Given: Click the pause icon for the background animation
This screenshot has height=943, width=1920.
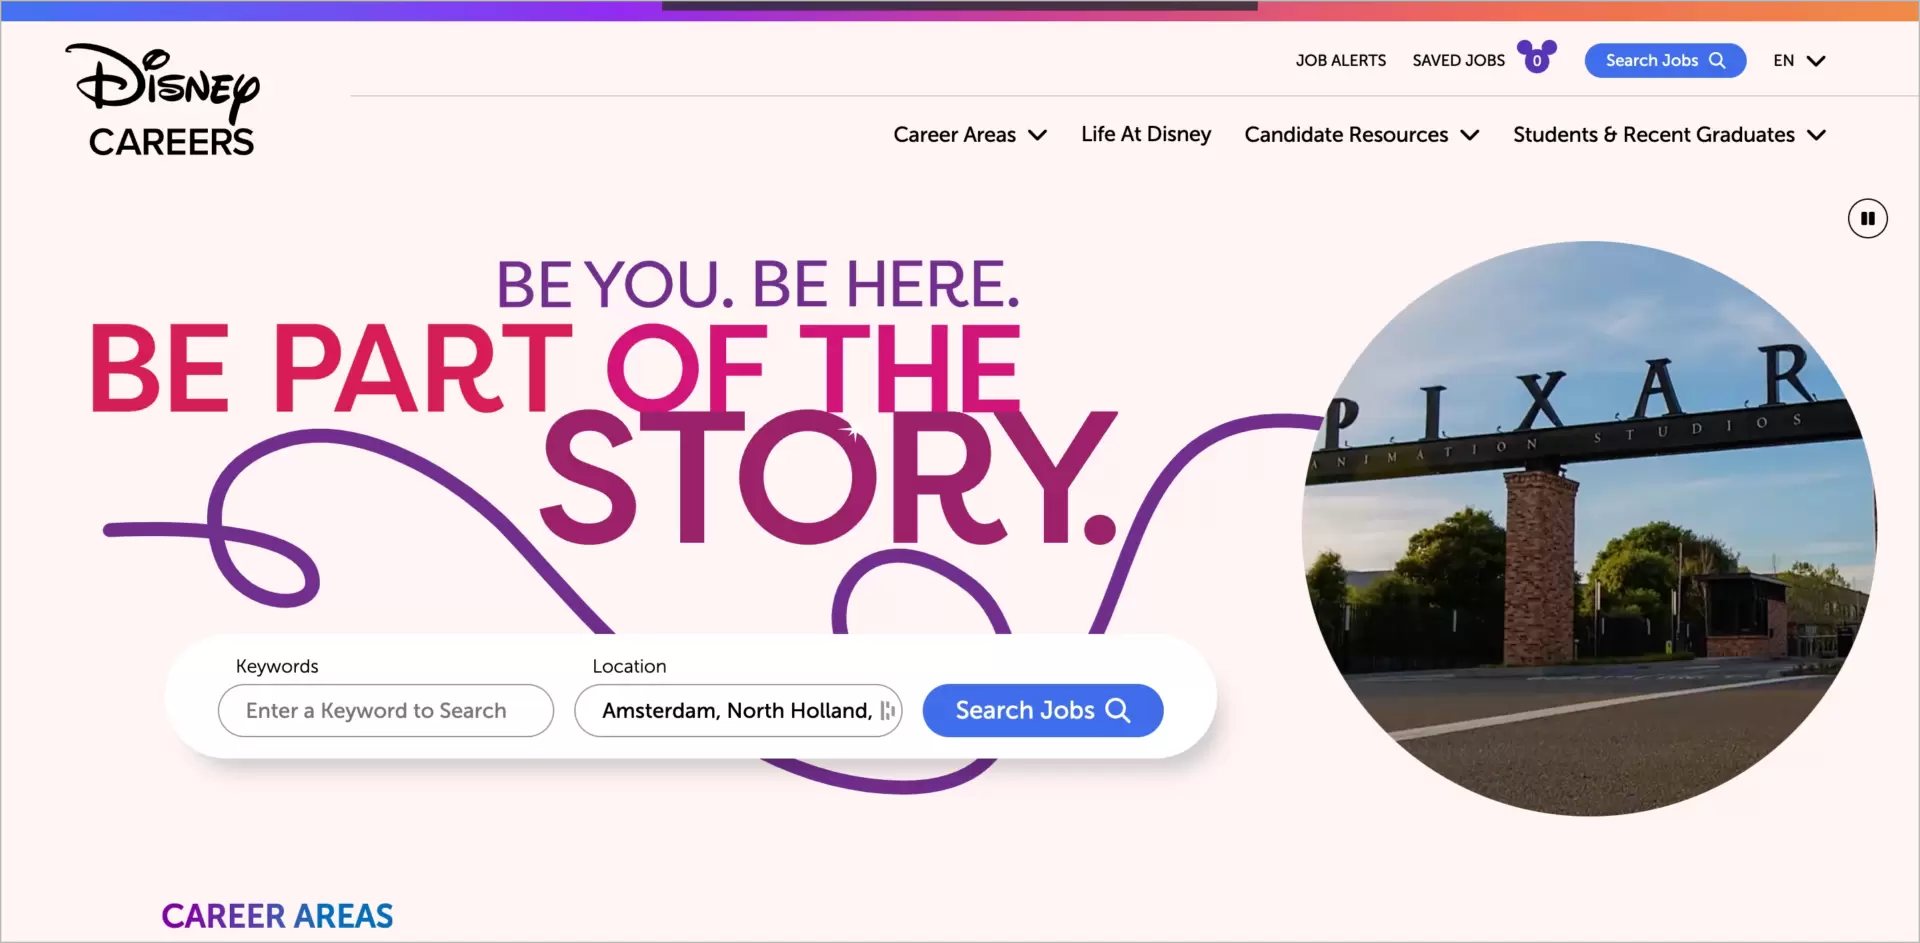Looking at the screenshot, I should point(1868,218).
